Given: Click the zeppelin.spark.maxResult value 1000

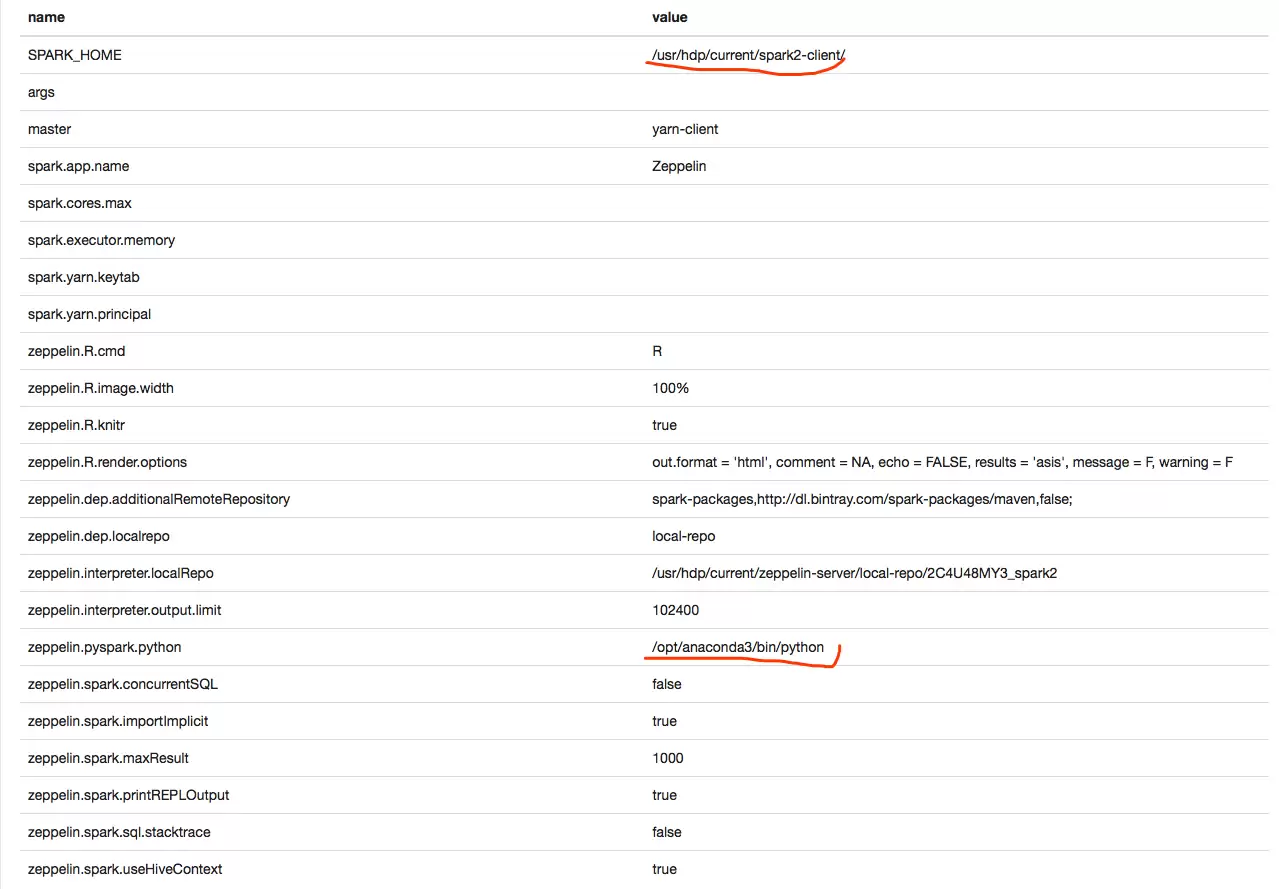Looking at the screenshot, I should [x=668, y=758].
